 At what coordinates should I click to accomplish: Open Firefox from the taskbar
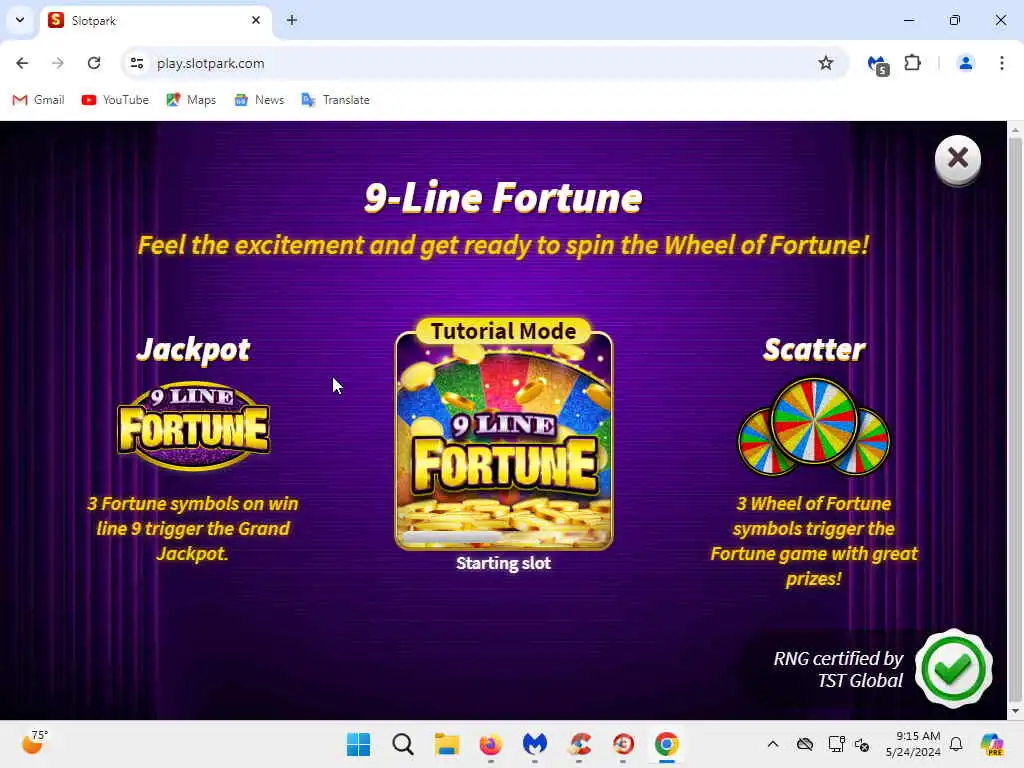tap(490, 744)
